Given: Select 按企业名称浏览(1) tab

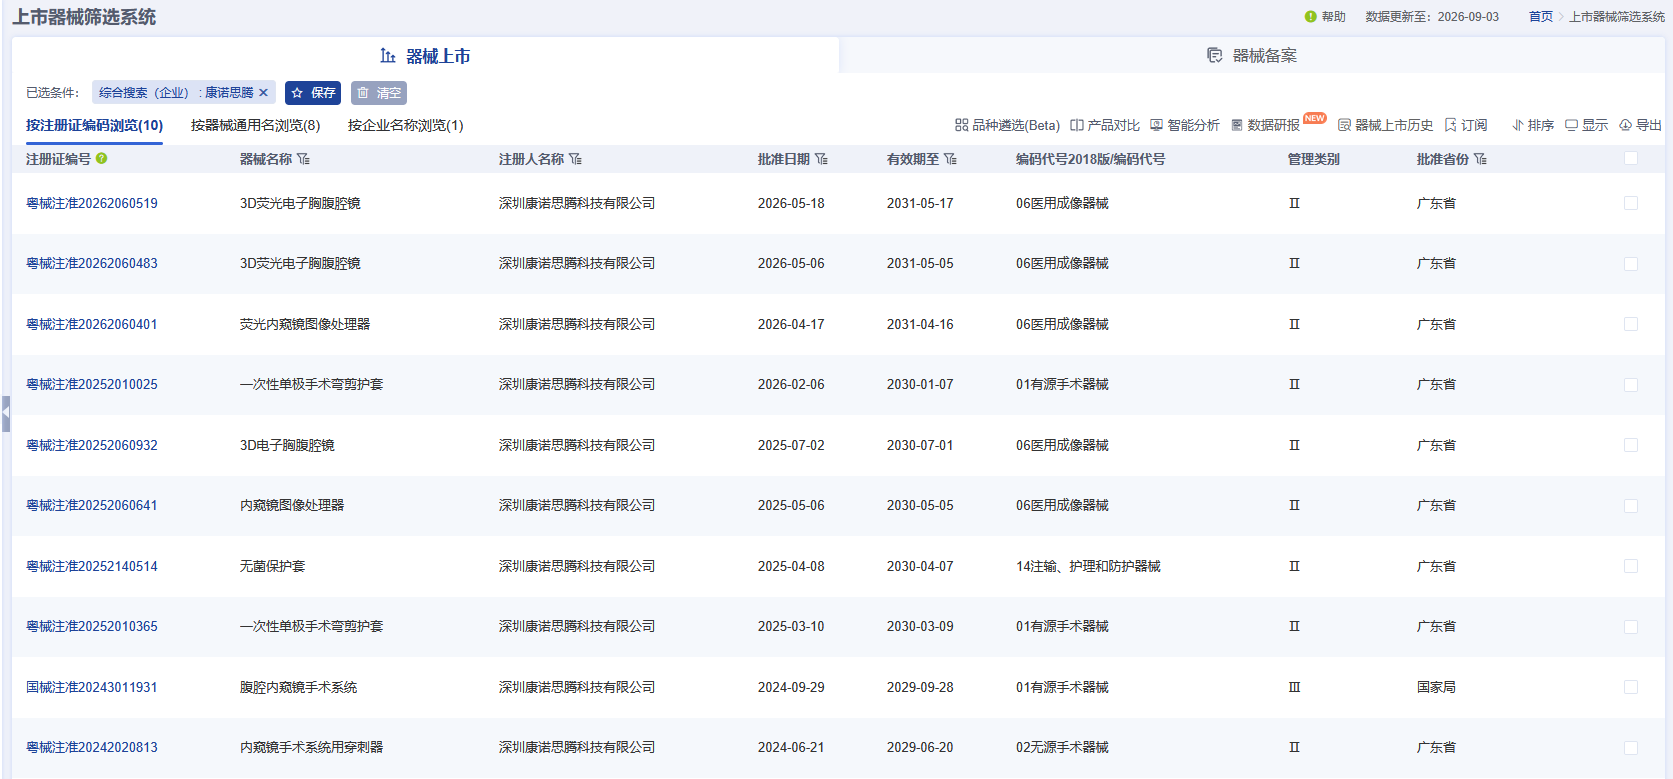Looking at the screenshot, I should (406, 125).
